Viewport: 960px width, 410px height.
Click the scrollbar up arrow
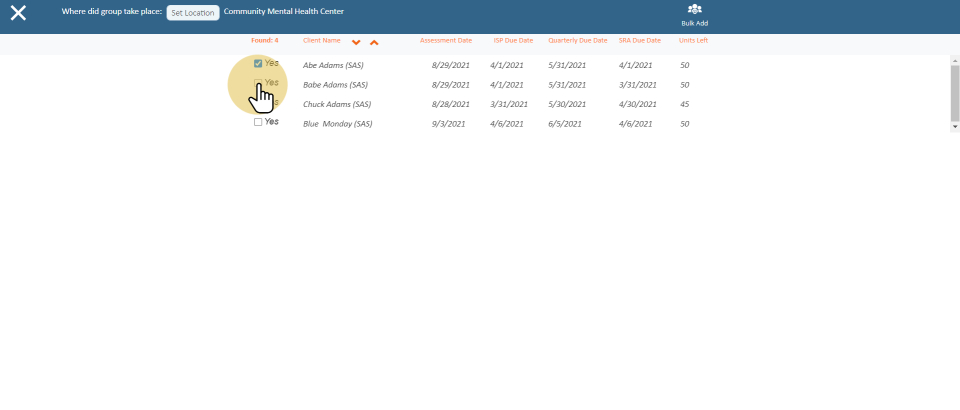tap(954, 60)
